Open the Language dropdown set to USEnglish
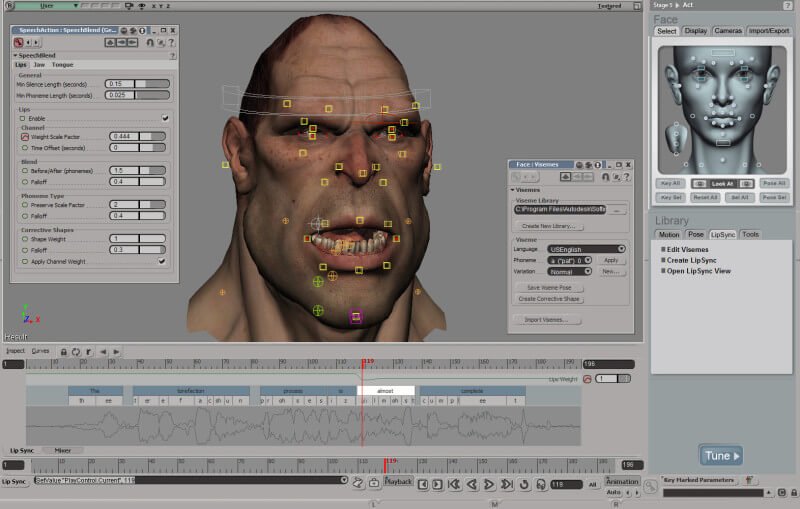 click(586, 248)
